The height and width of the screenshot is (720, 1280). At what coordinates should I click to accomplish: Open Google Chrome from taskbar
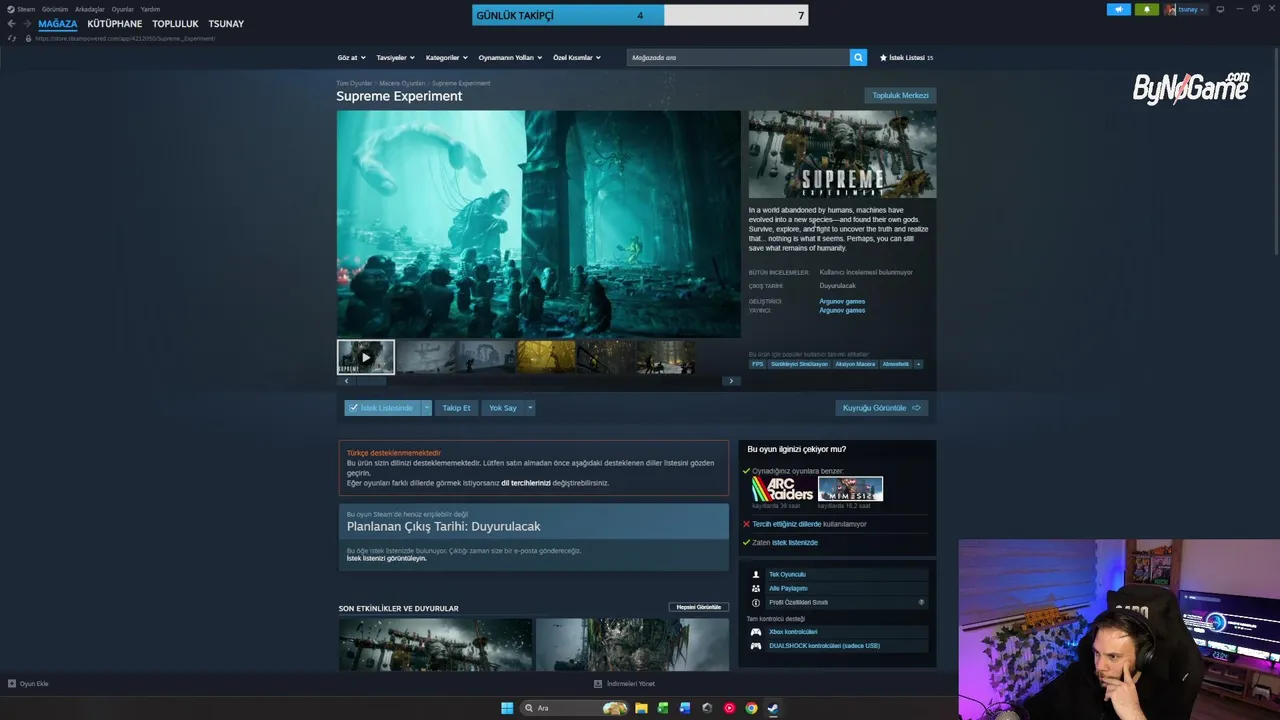[x=751, y=708]
